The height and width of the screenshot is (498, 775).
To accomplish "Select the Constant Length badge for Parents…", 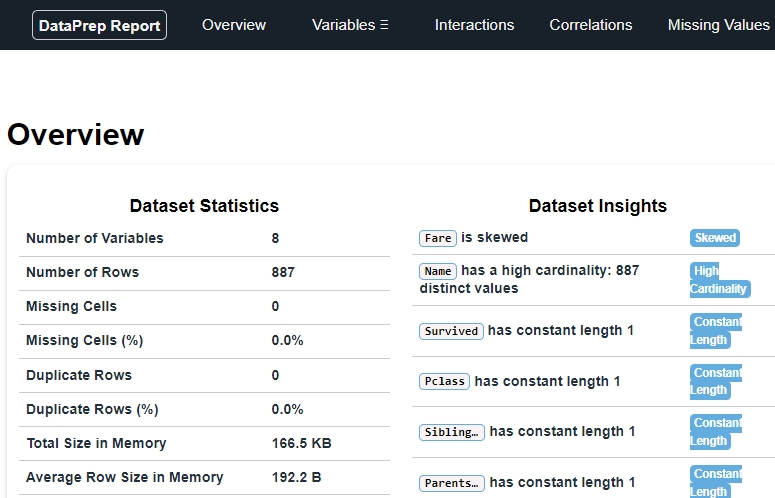I will tap(716, 482).
